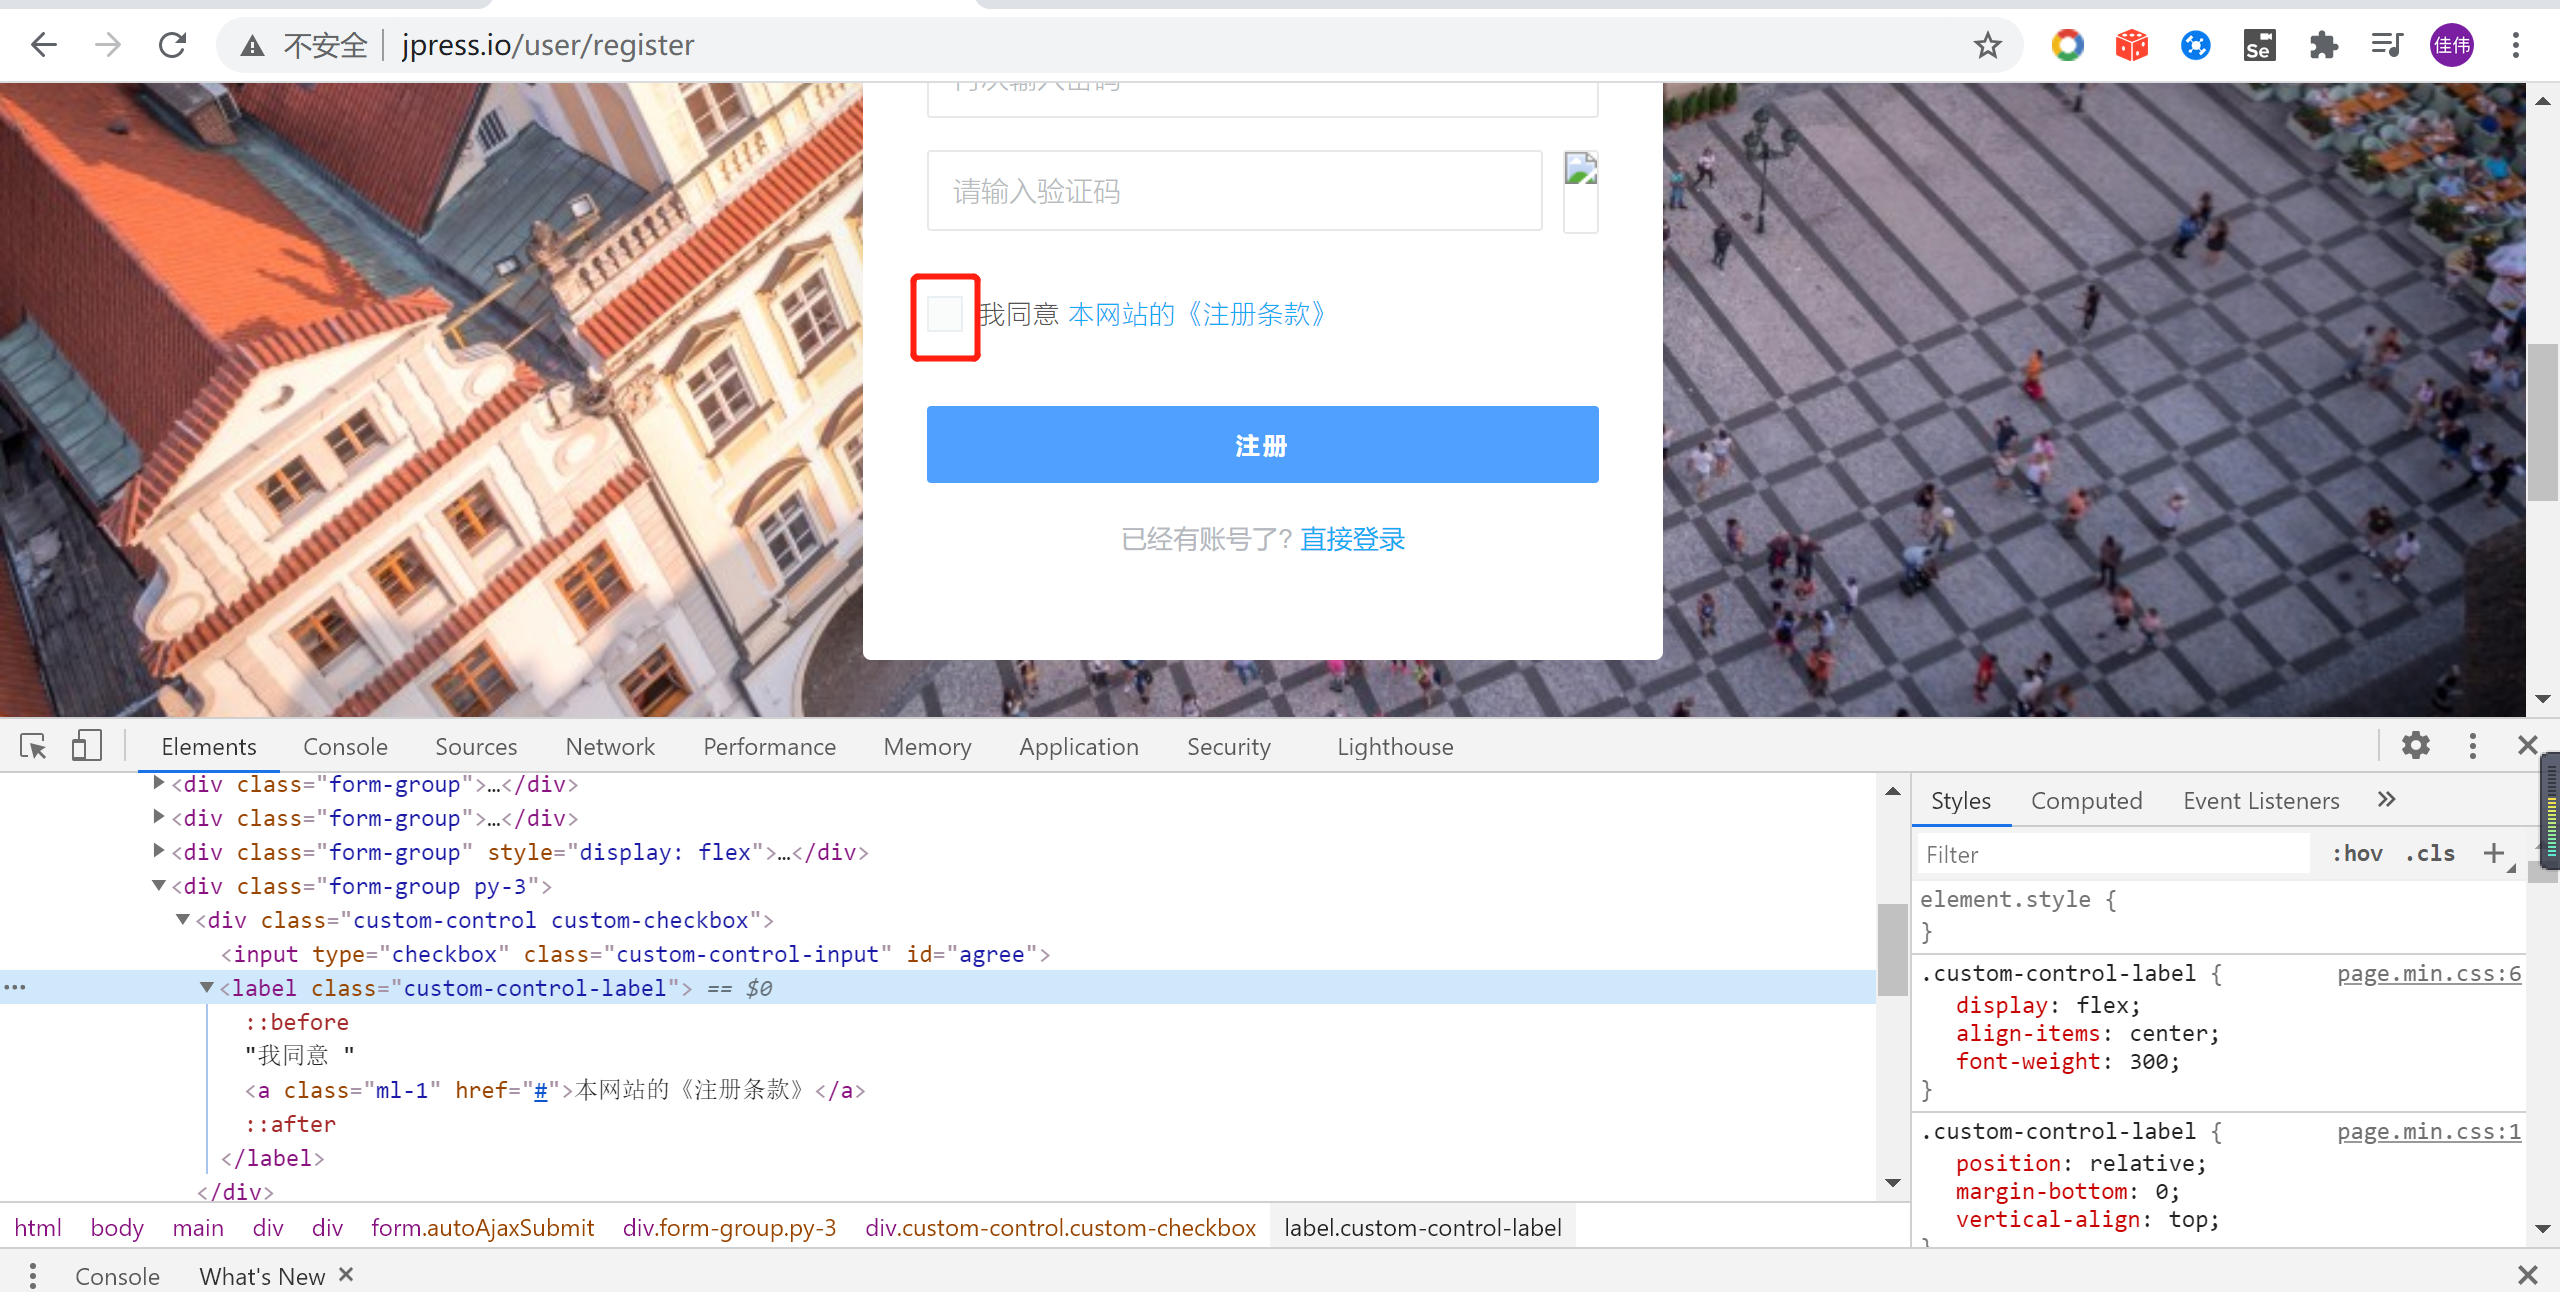Image resolution: width=2560 pixels, height=1292 pixels.
Task: Toggle the .cls class editor
Action: [x=2430, y=853]
